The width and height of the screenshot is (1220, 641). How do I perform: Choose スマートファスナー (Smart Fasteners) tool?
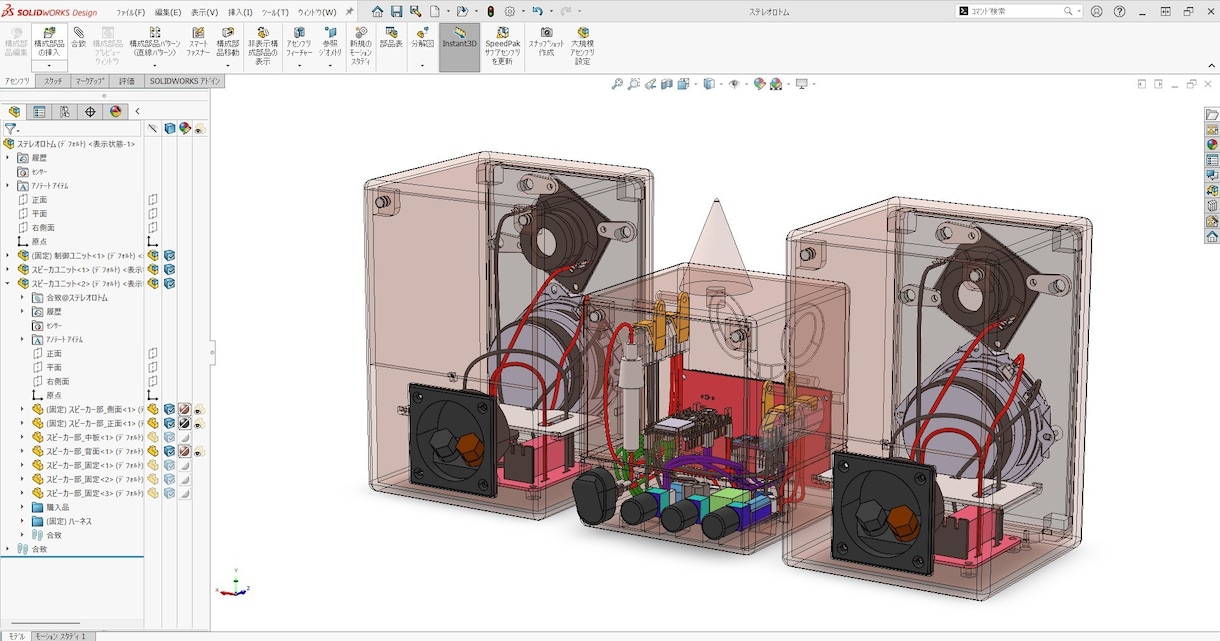198,41
